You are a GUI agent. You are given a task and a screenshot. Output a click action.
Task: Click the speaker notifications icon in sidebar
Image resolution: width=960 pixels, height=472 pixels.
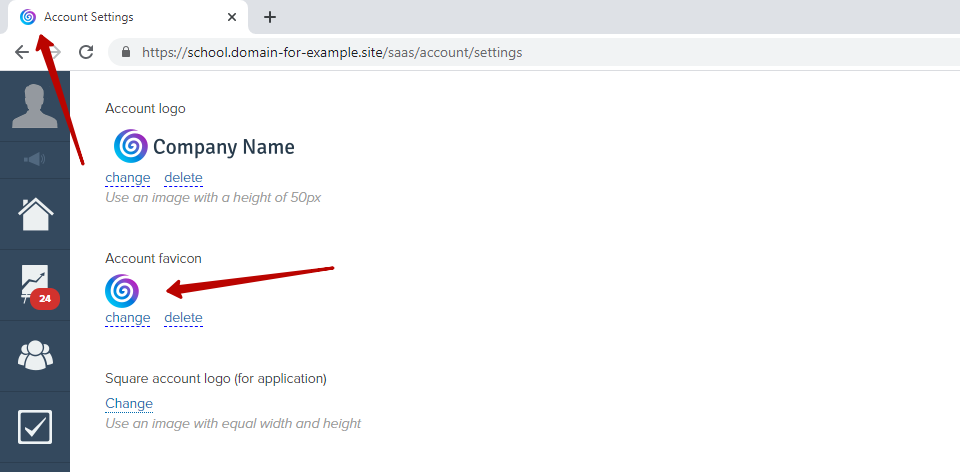tap(35, 160)
